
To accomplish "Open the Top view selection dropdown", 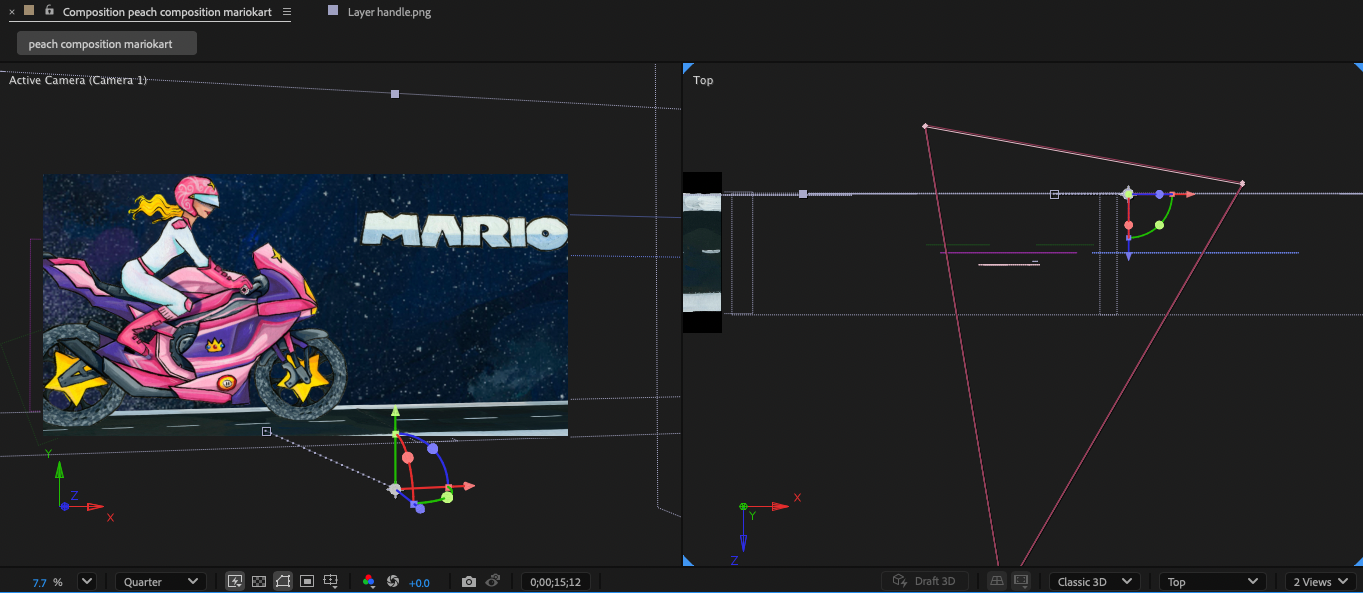I will point(1212,581).
